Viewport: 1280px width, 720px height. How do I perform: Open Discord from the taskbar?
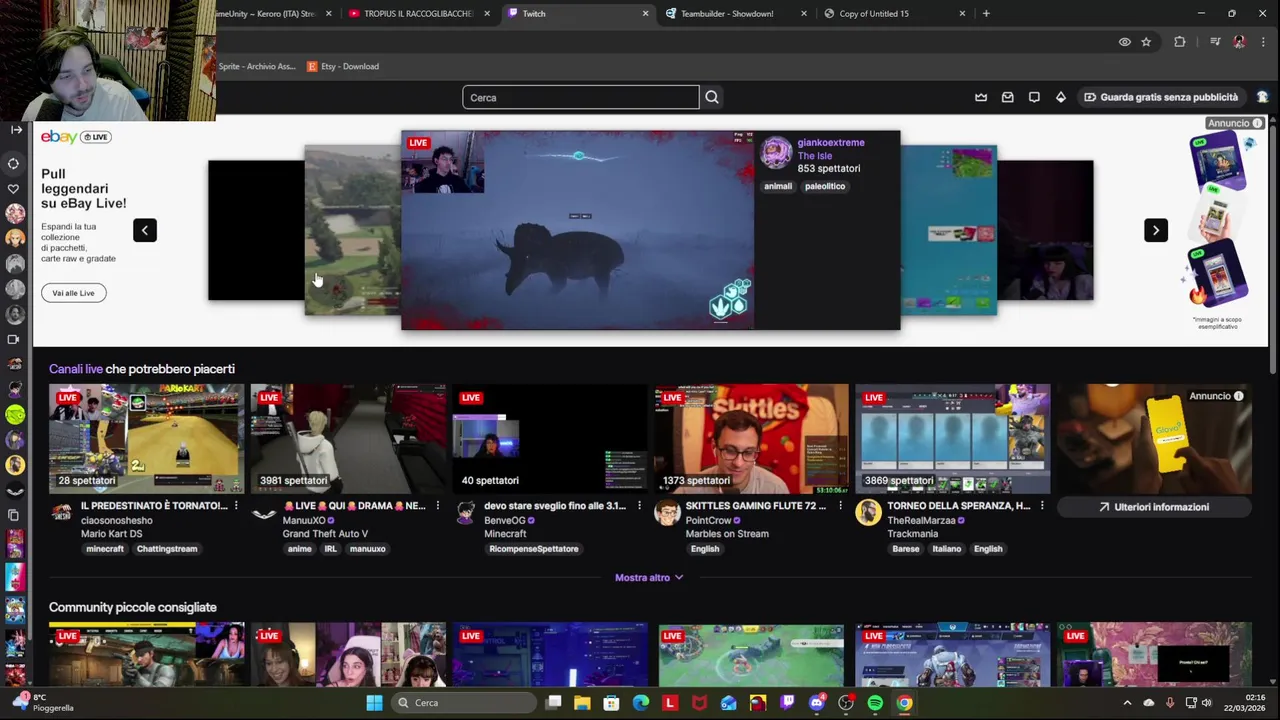click(817, 703)
